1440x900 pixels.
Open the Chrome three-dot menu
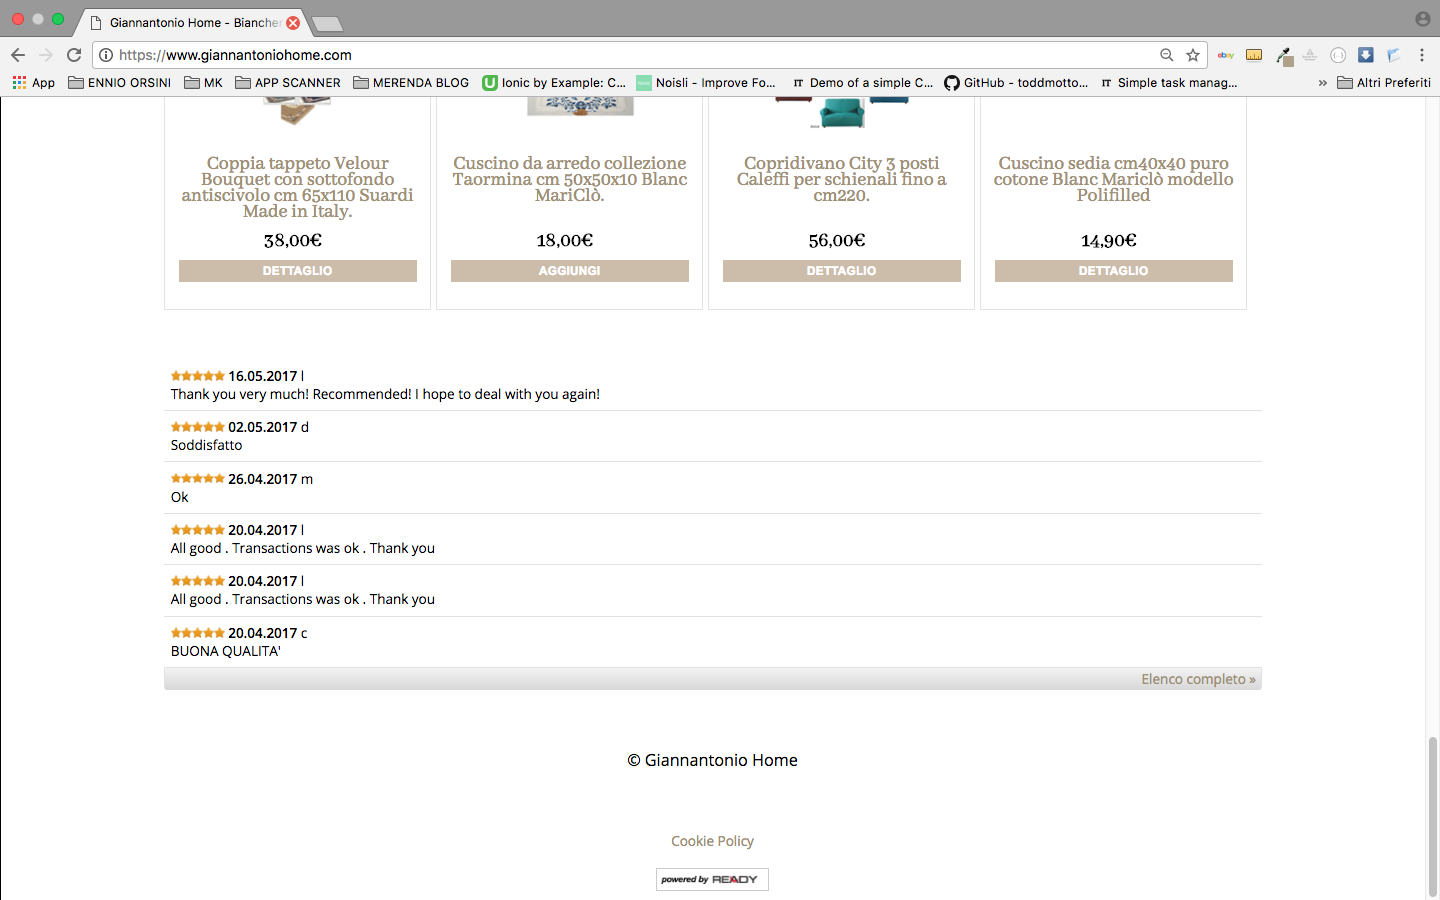click(1422, 55)
